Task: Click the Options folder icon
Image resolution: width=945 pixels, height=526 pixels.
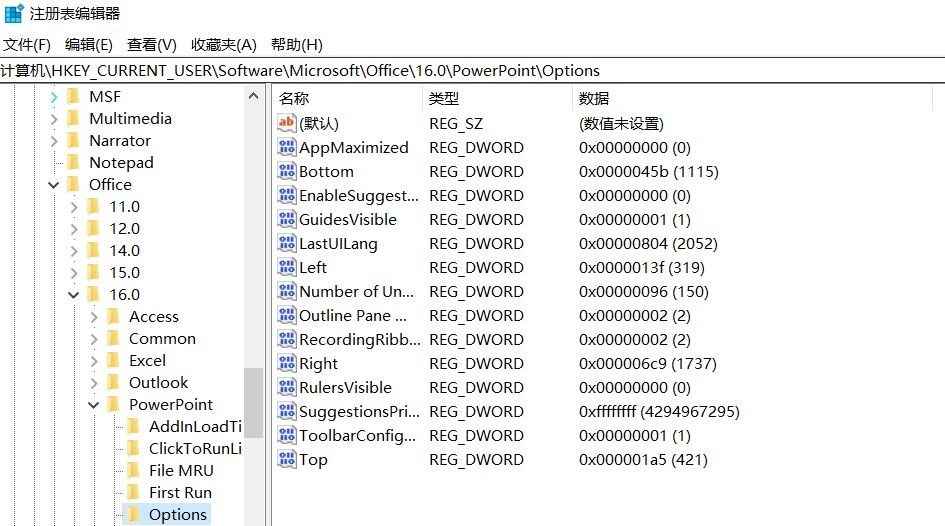Action: [x=134, y=514]
